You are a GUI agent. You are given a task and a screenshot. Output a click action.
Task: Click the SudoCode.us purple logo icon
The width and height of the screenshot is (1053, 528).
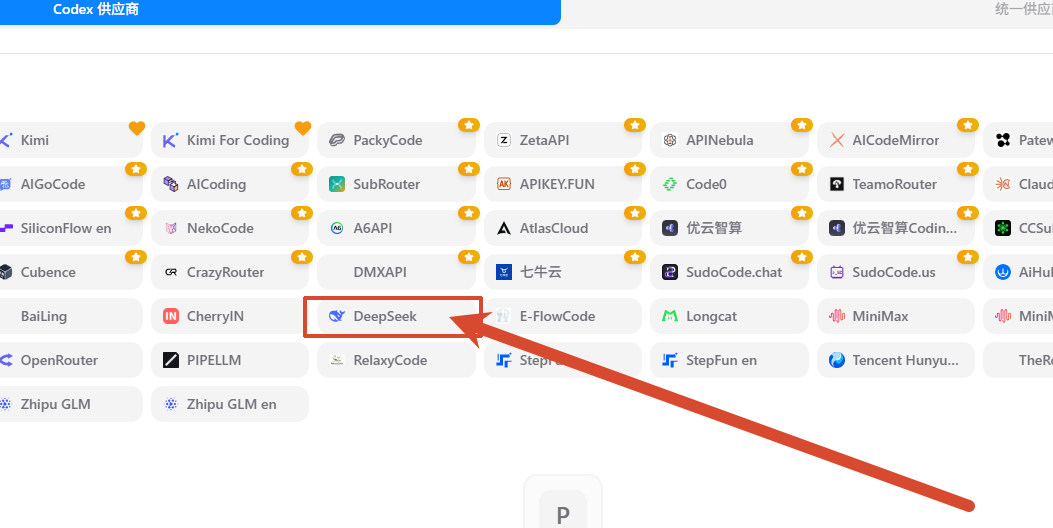click(837, 272)
